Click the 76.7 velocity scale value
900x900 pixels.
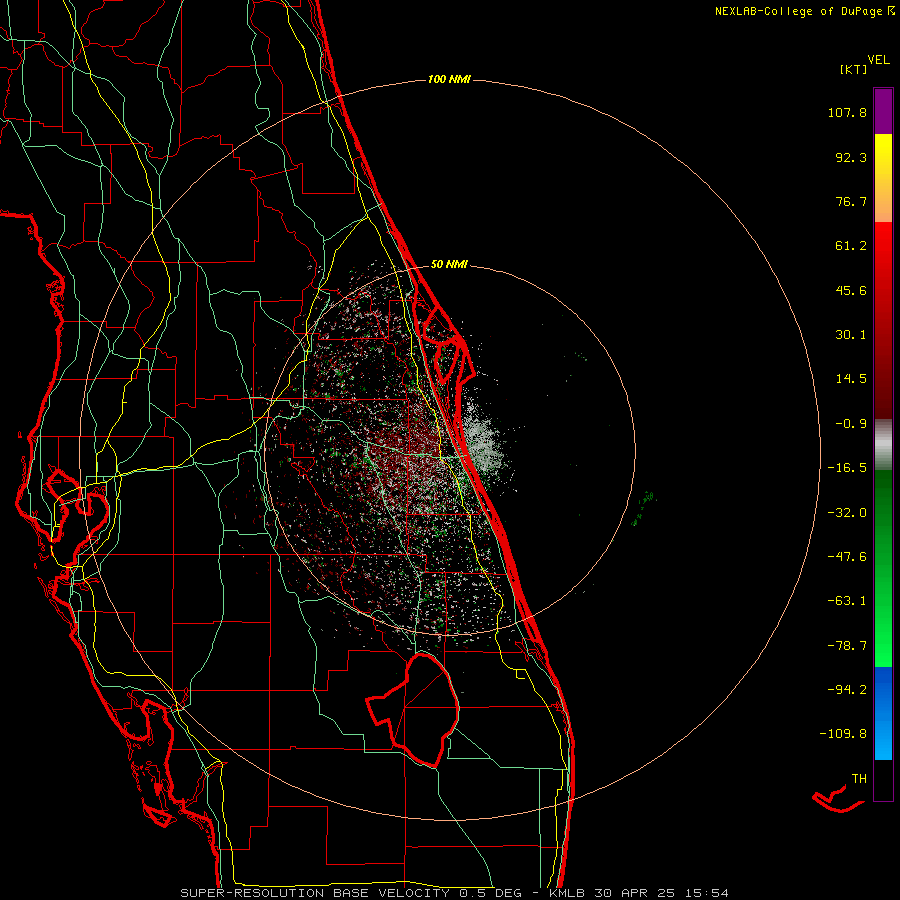[x=851, y=201]
